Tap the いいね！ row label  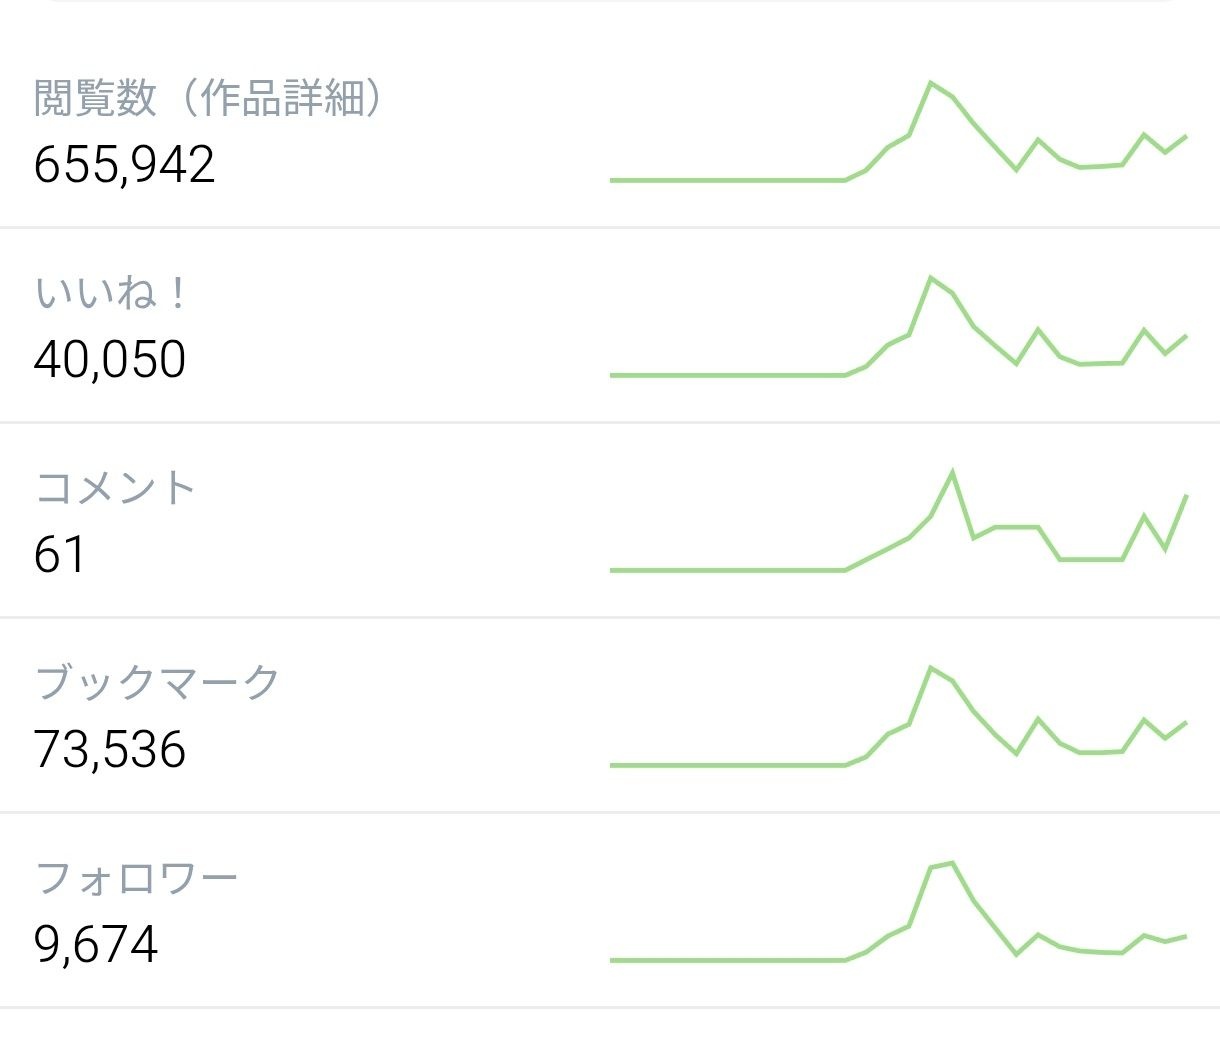[110, 294]
